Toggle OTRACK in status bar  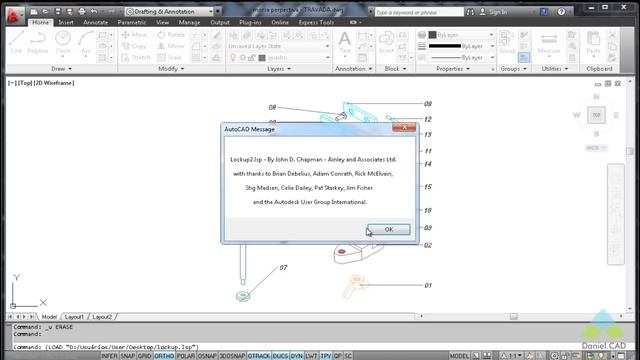259,356
